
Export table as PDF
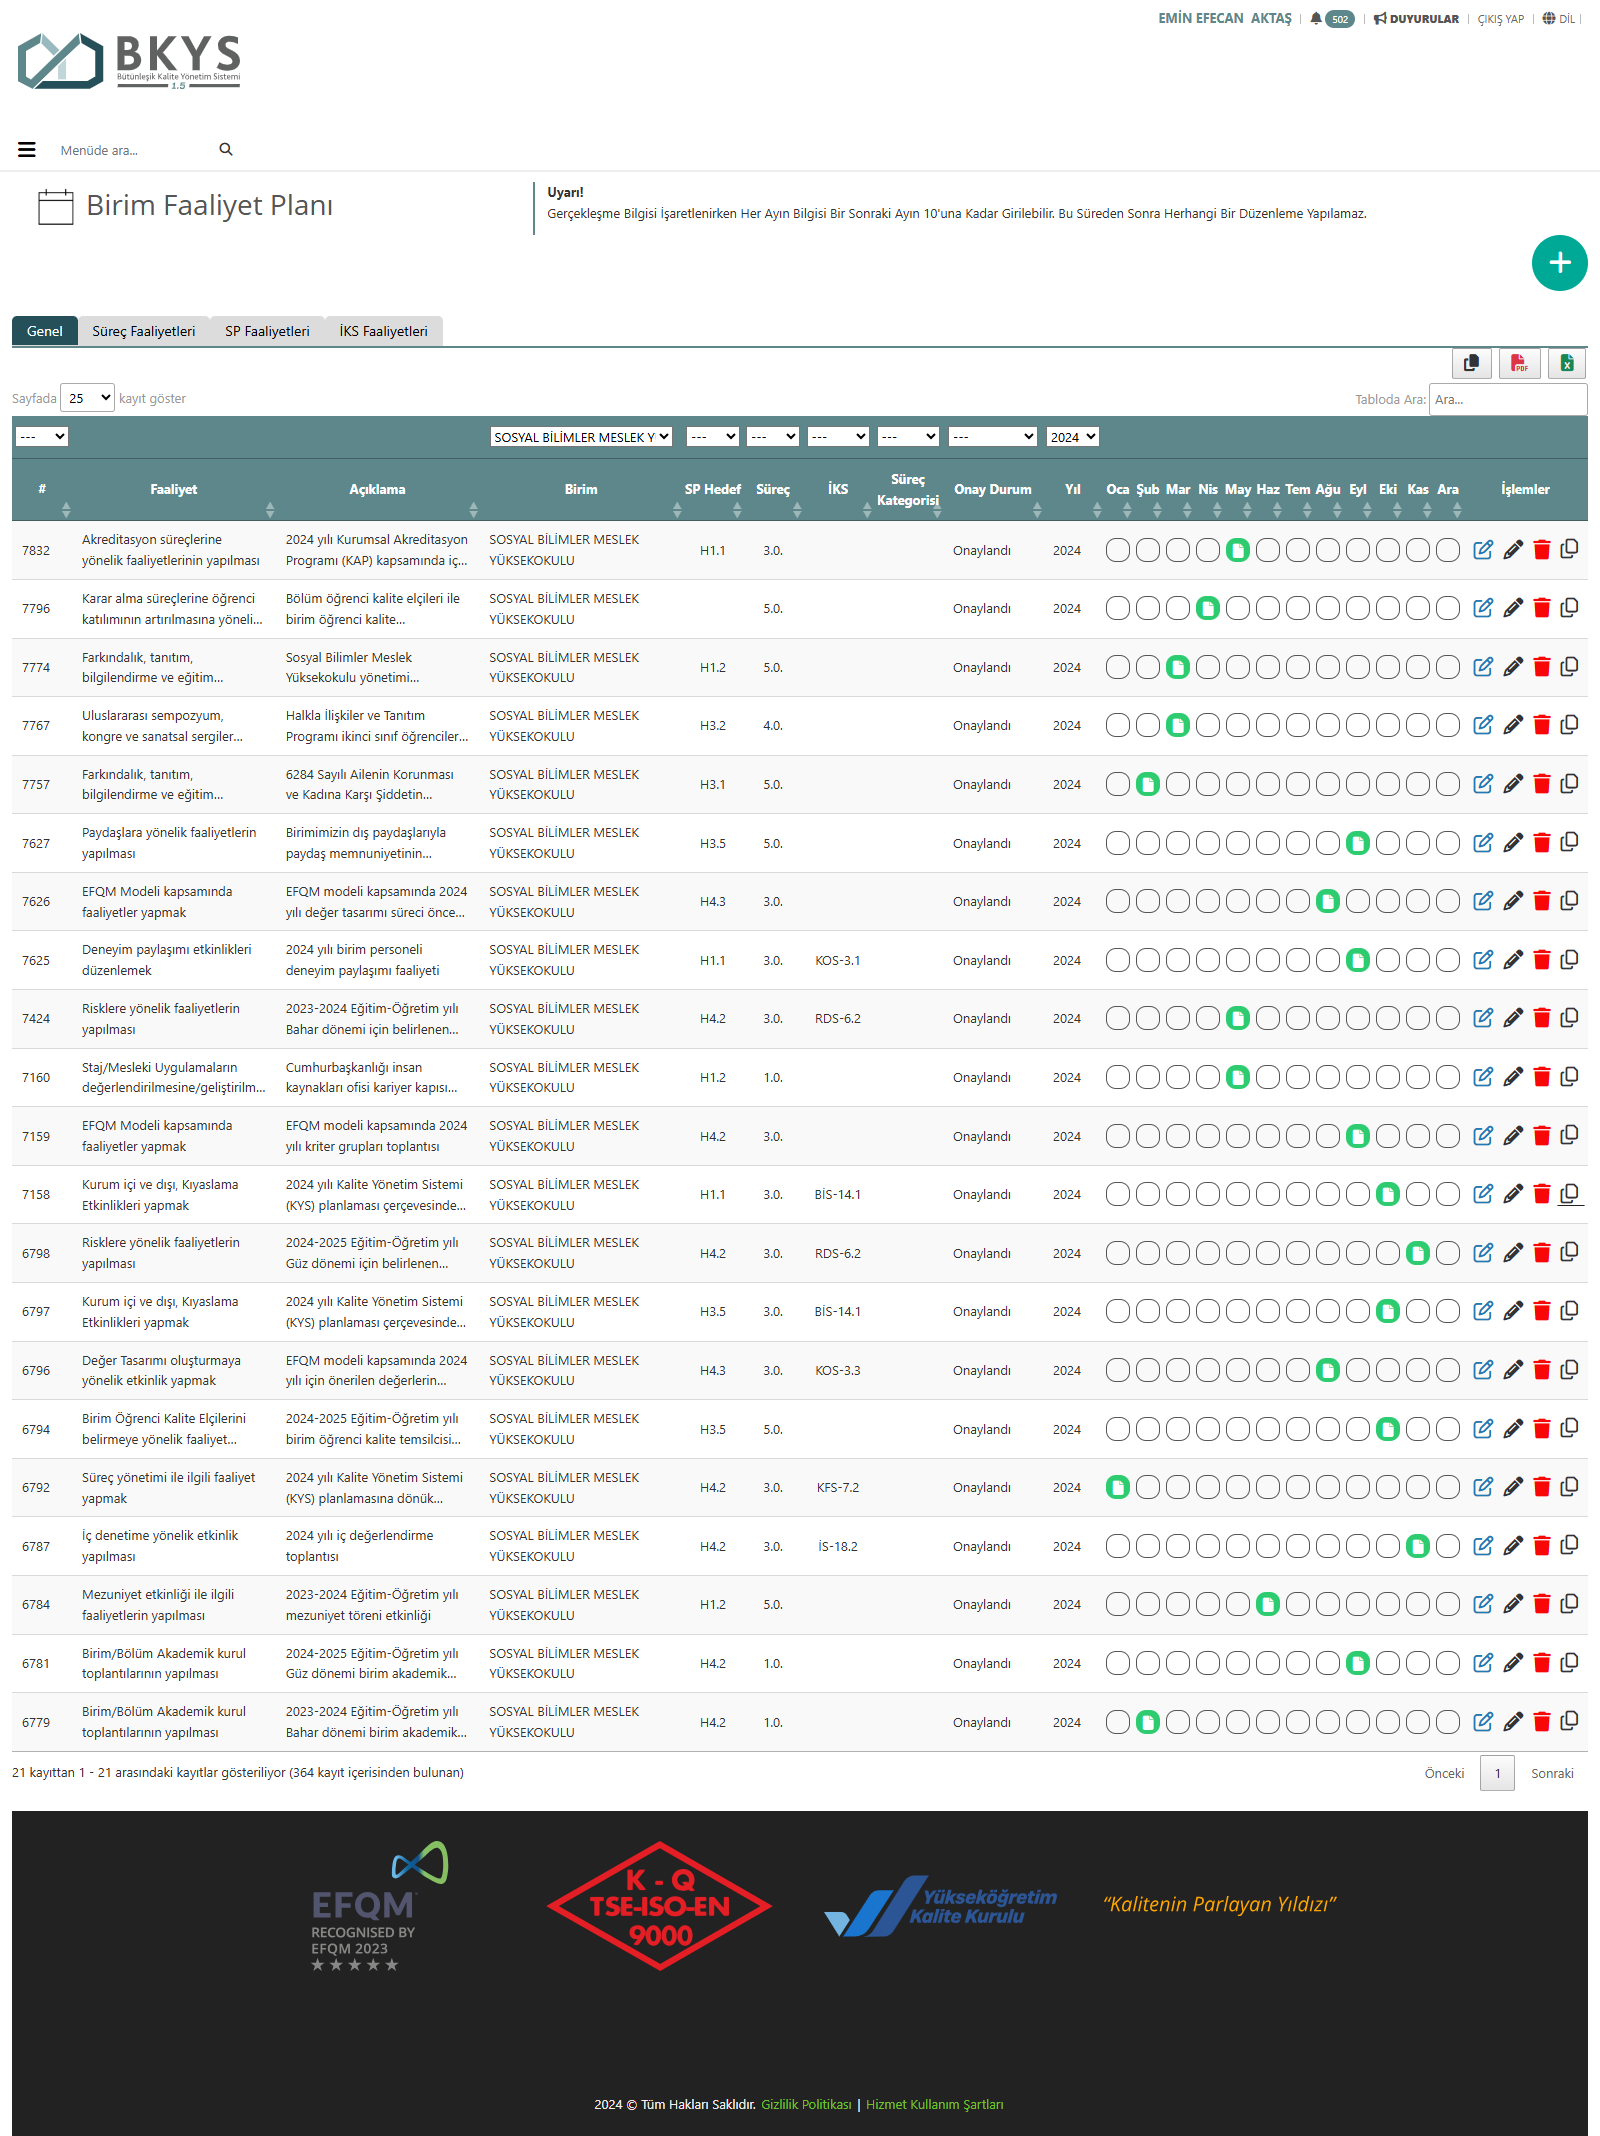[x=1519, y=363]
